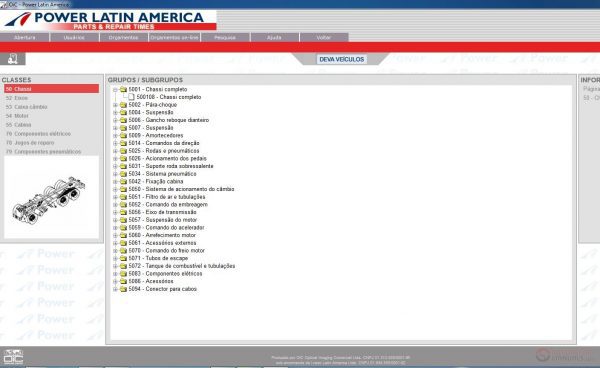The image size is (600, 368).
Task: Select the 5009 - Amortecedores row text
Action: click(x=156, y=135)
